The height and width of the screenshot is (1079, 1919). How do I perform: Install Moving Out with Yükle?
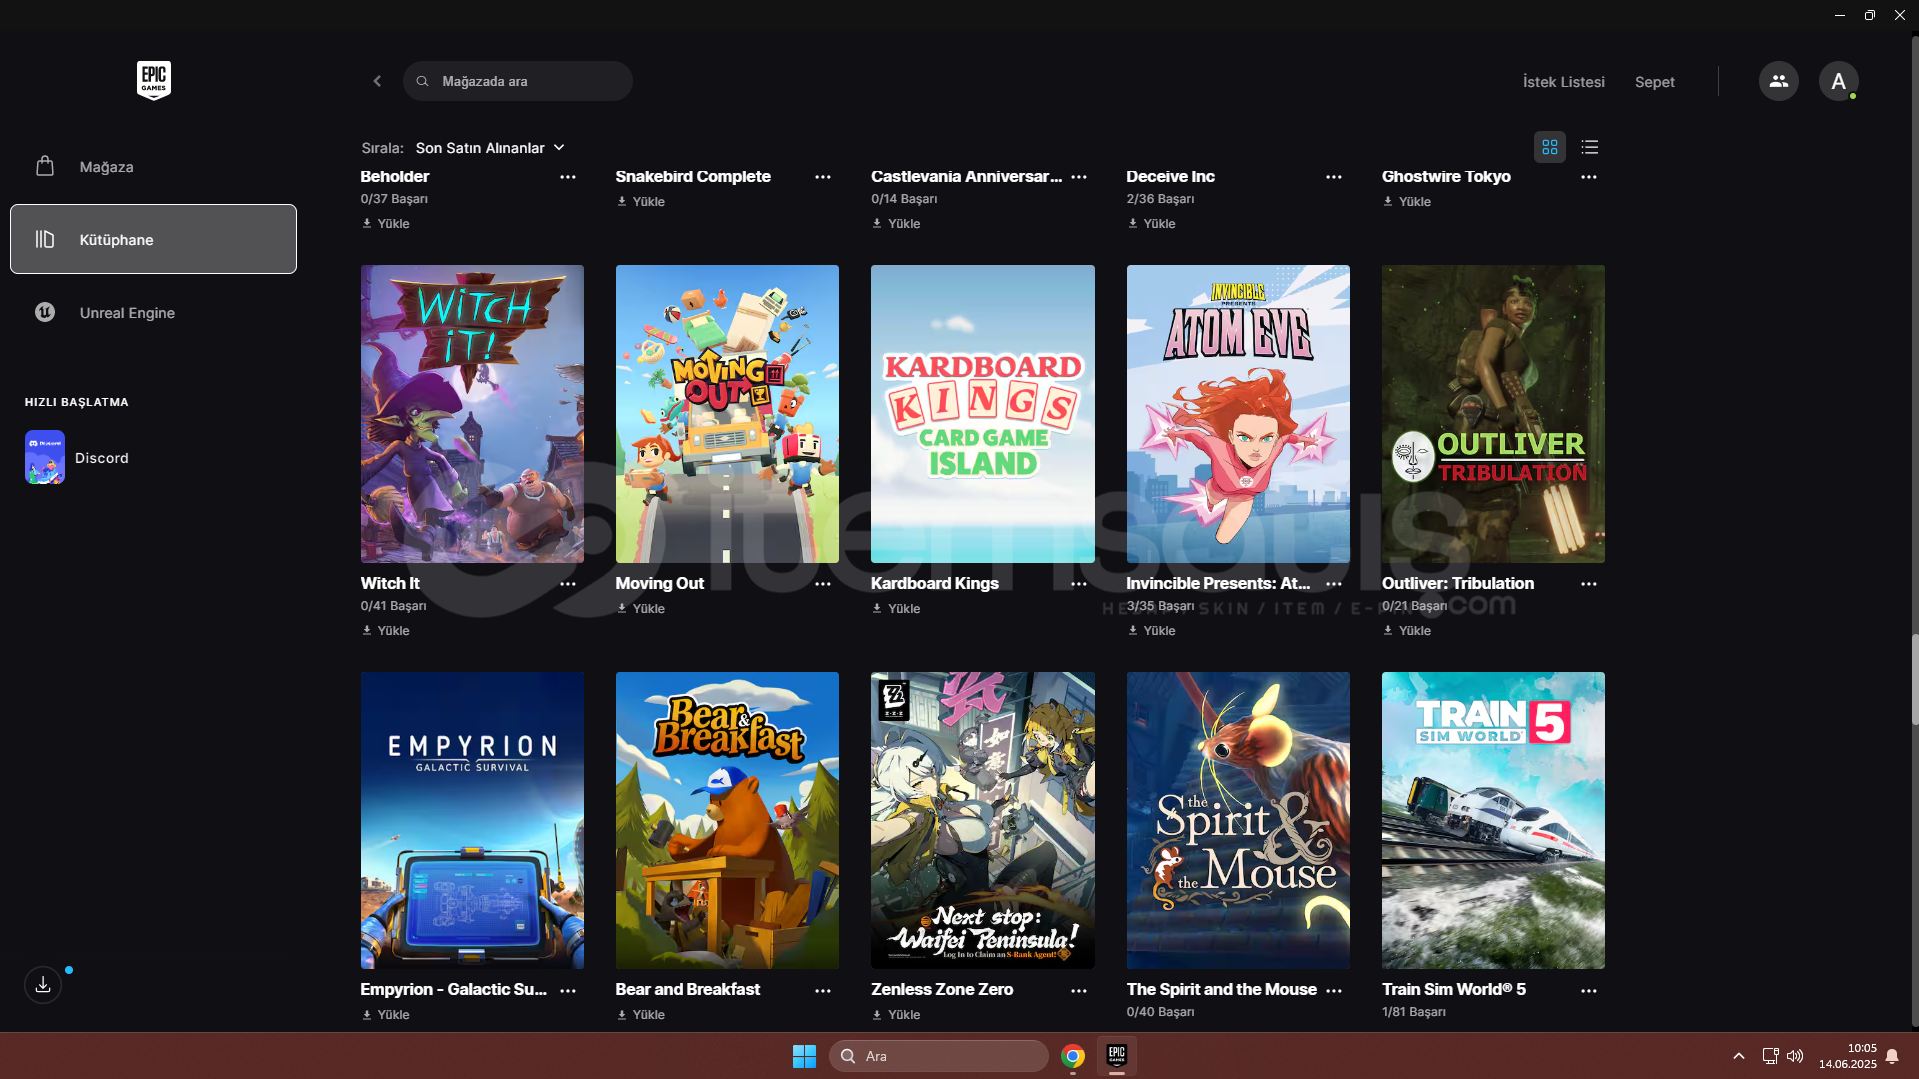tap(641, 609)
